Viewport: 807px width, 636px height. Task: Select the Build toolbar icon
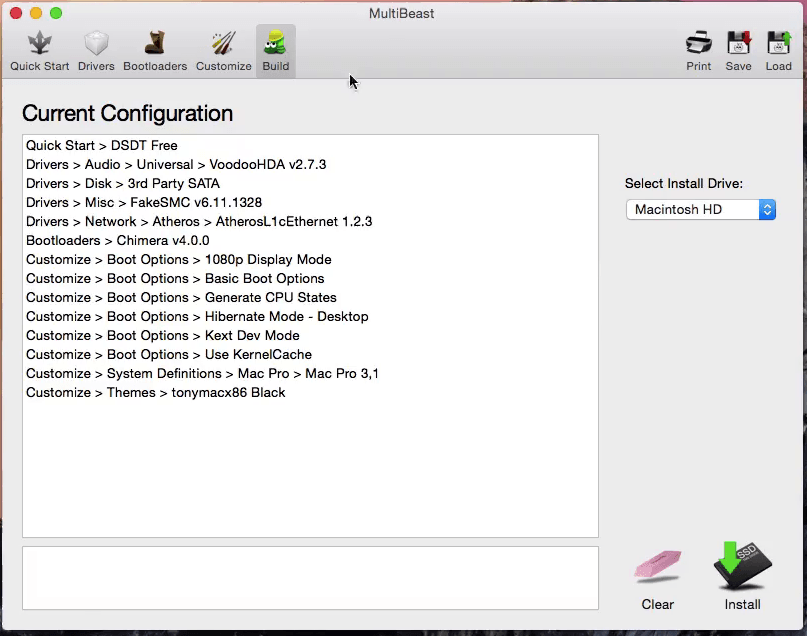[x=276, y=51]
